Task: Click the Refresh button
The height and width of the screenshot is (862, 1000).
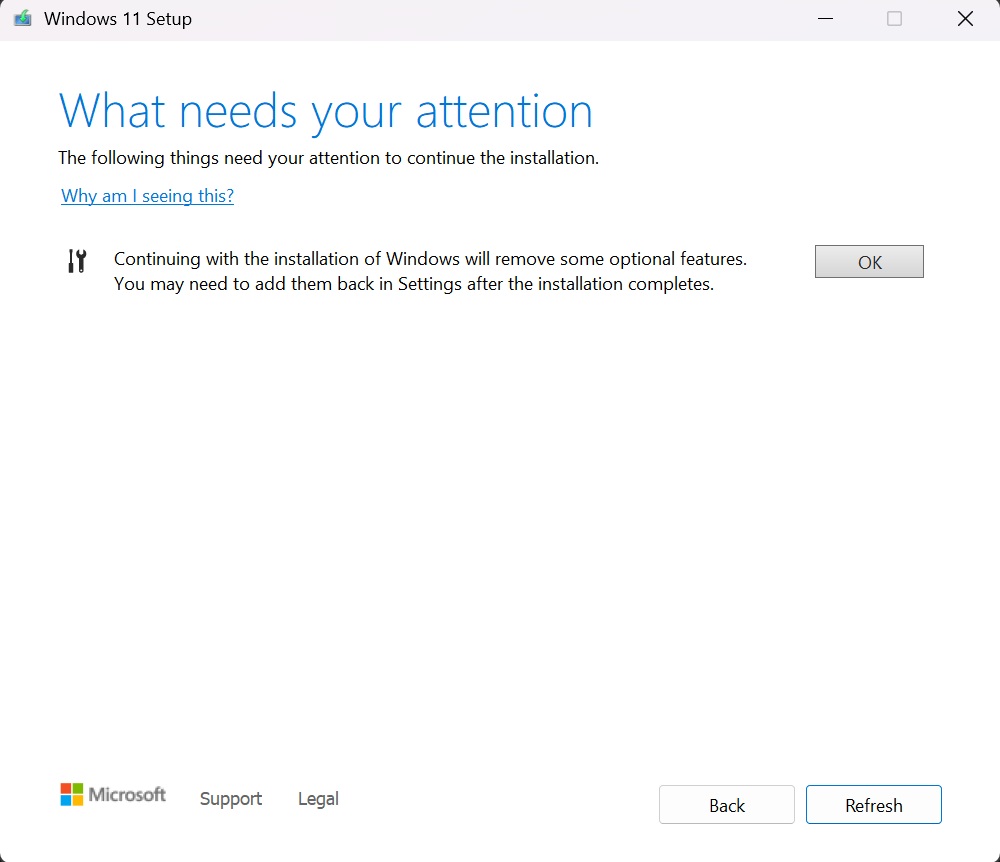Action: click(874, 805)
